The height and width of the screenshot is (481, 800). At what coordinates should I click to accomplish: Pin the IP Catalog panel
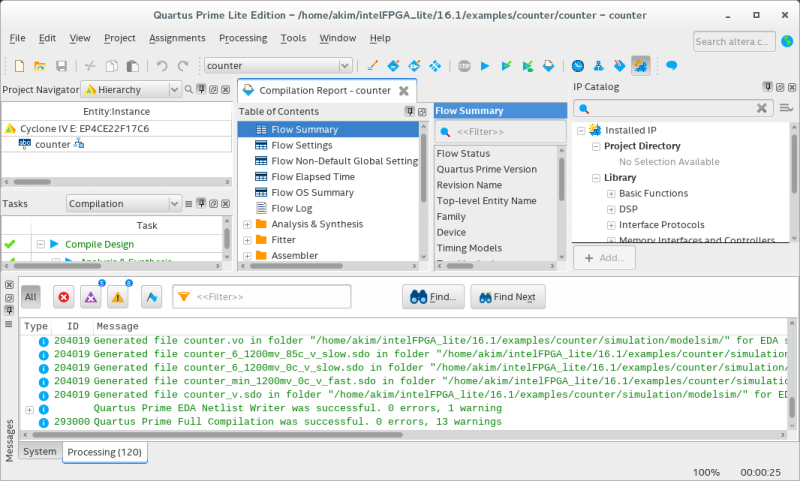coord(768,87)
